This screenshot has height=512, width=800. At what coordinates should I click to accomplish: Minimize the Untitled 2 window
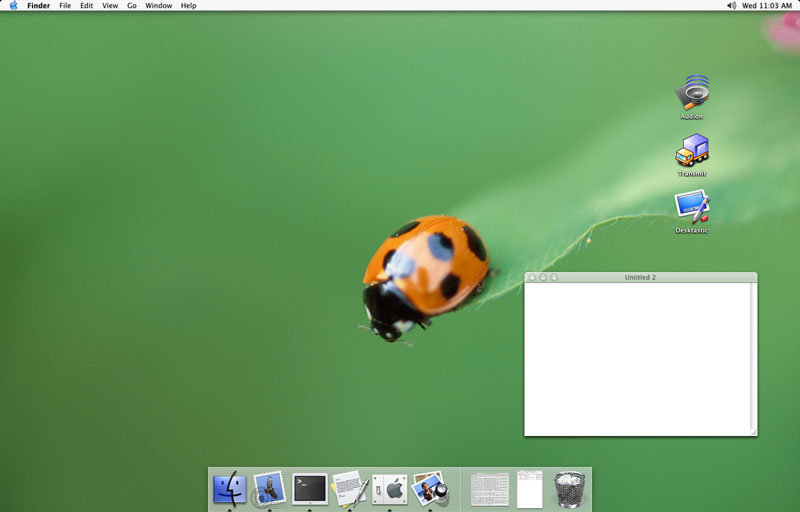point(543,277)
